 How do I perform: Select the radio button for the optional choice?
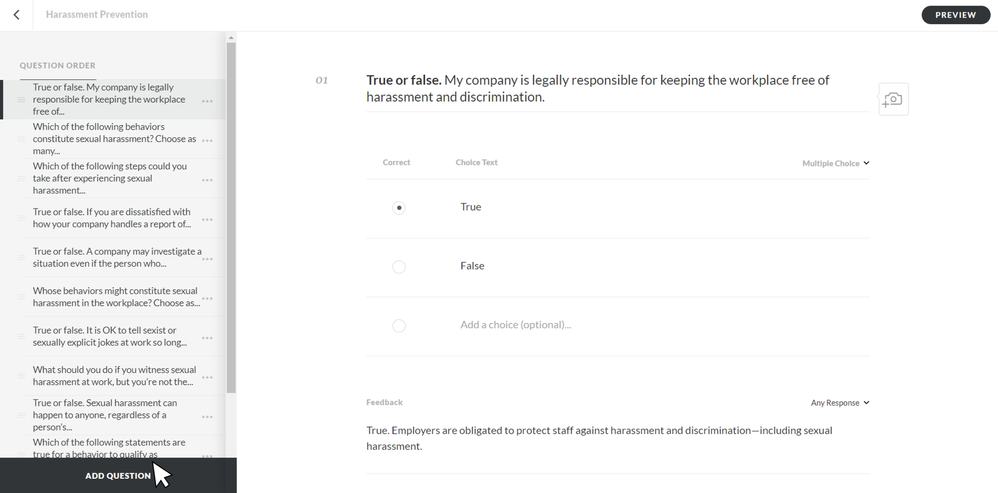pos(399,326)
